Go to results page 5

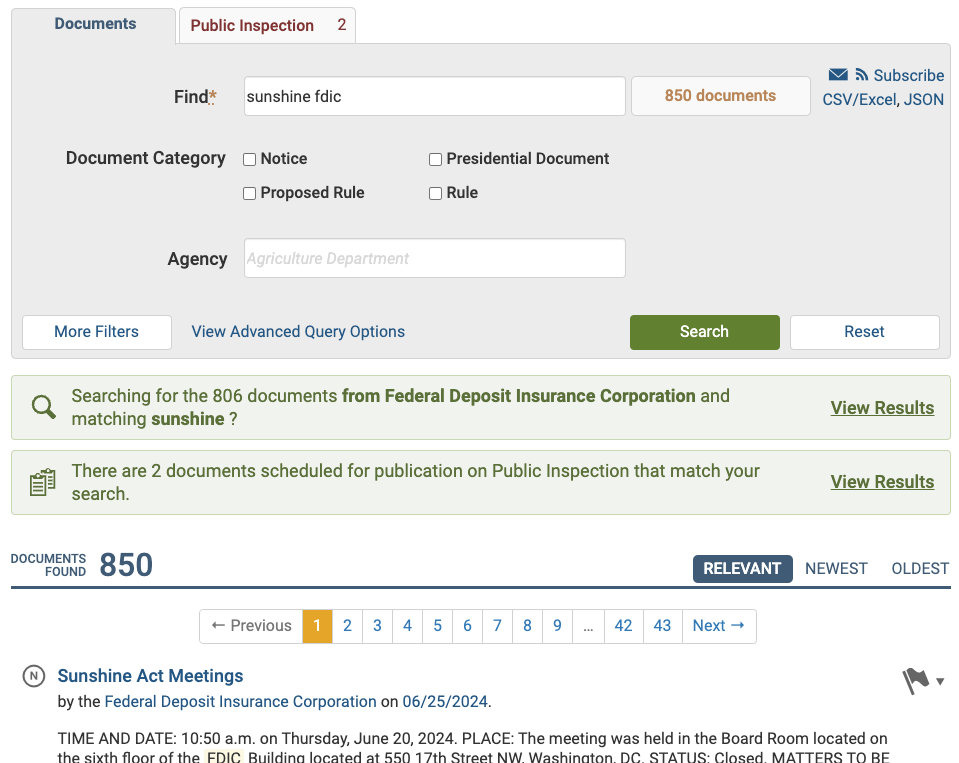(437, 626)
